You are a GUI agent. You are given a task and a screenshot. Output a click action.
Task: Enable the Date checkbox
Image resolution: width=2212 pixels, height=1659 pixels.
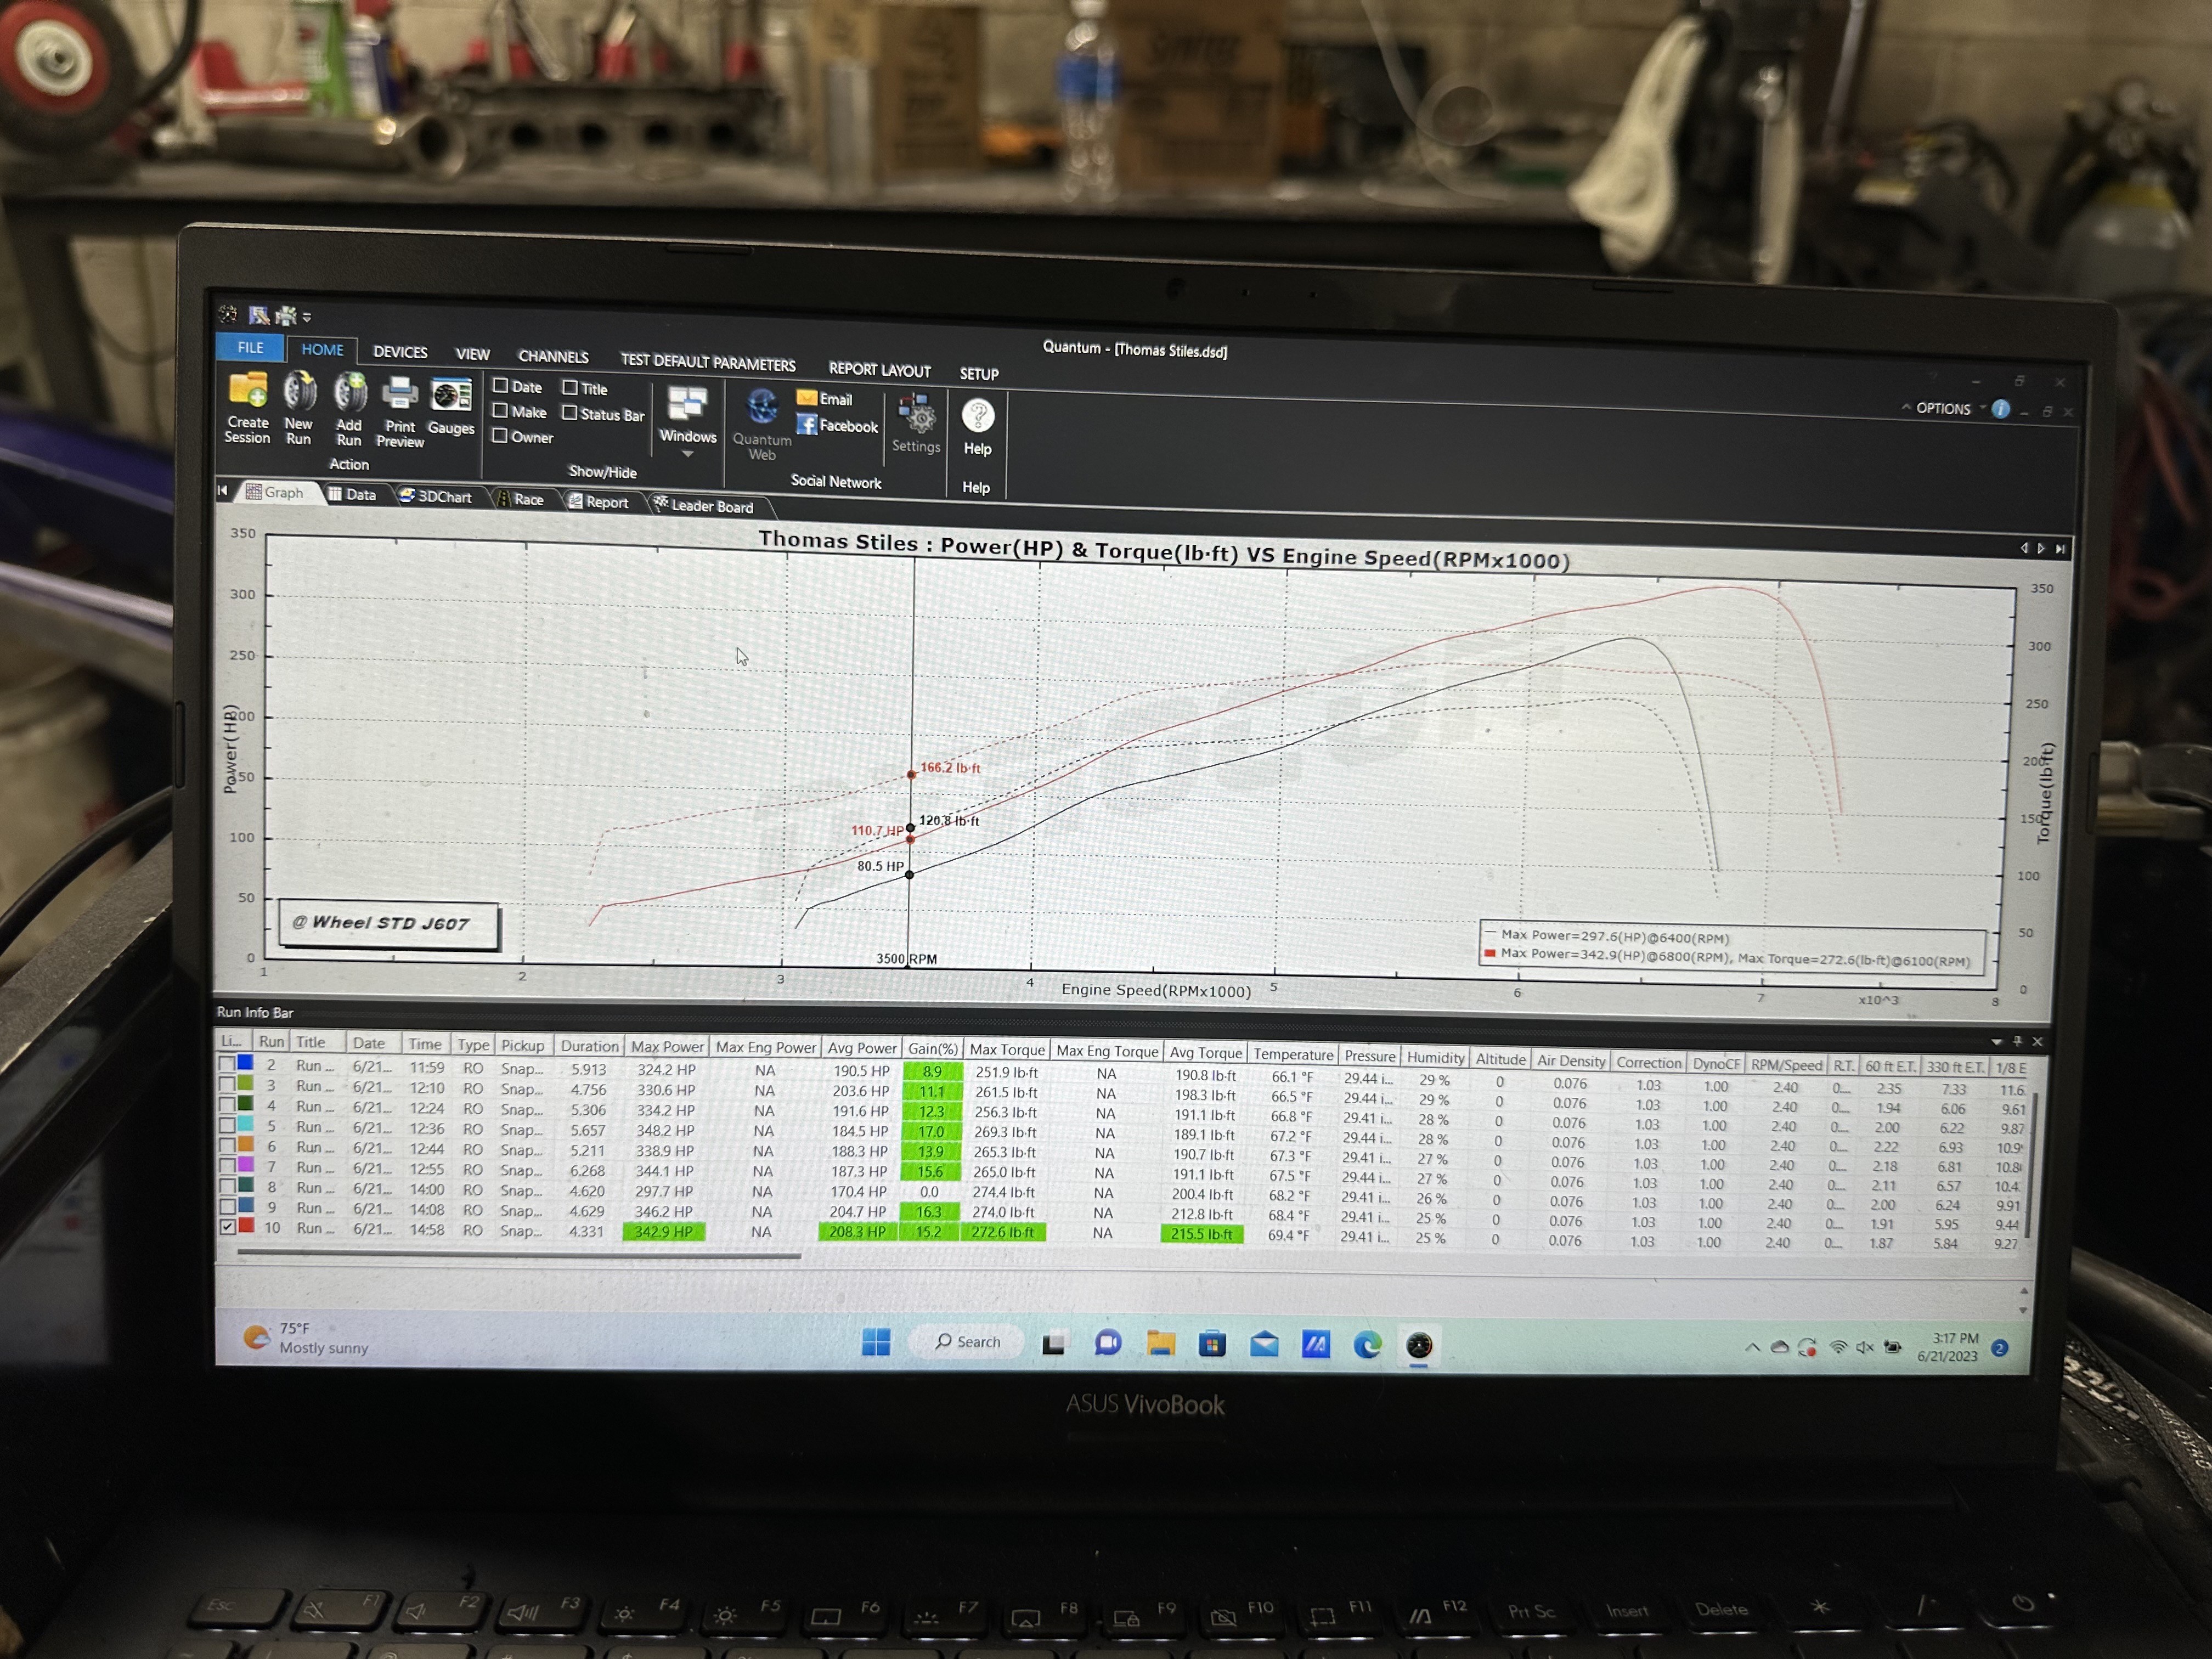point(501,385)
